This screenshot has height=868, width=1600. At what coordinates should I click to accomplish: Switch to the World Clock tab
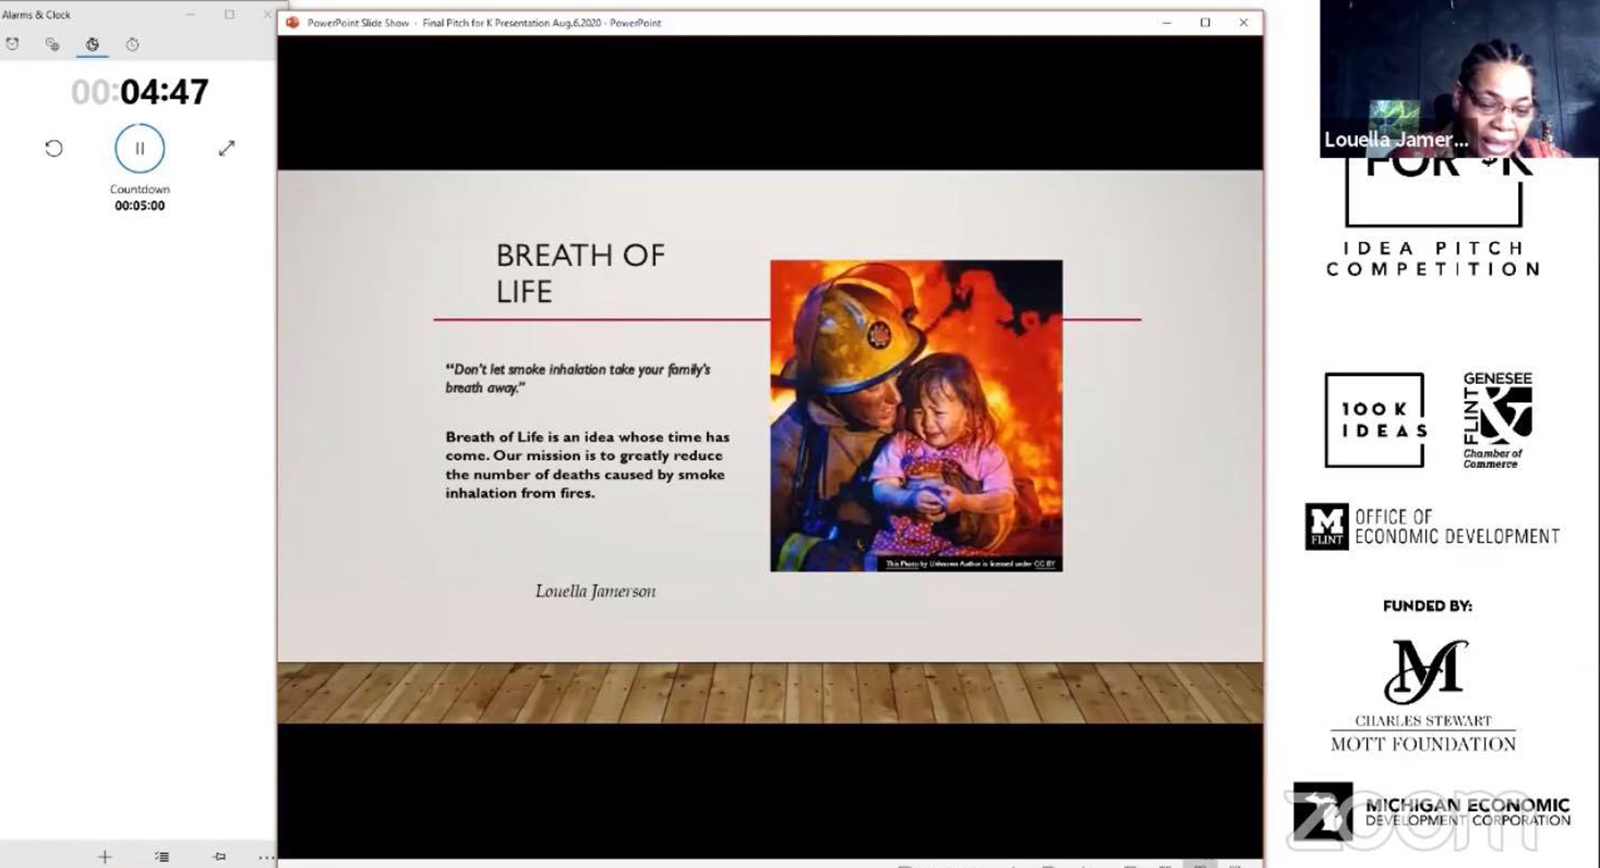[52, 44]
